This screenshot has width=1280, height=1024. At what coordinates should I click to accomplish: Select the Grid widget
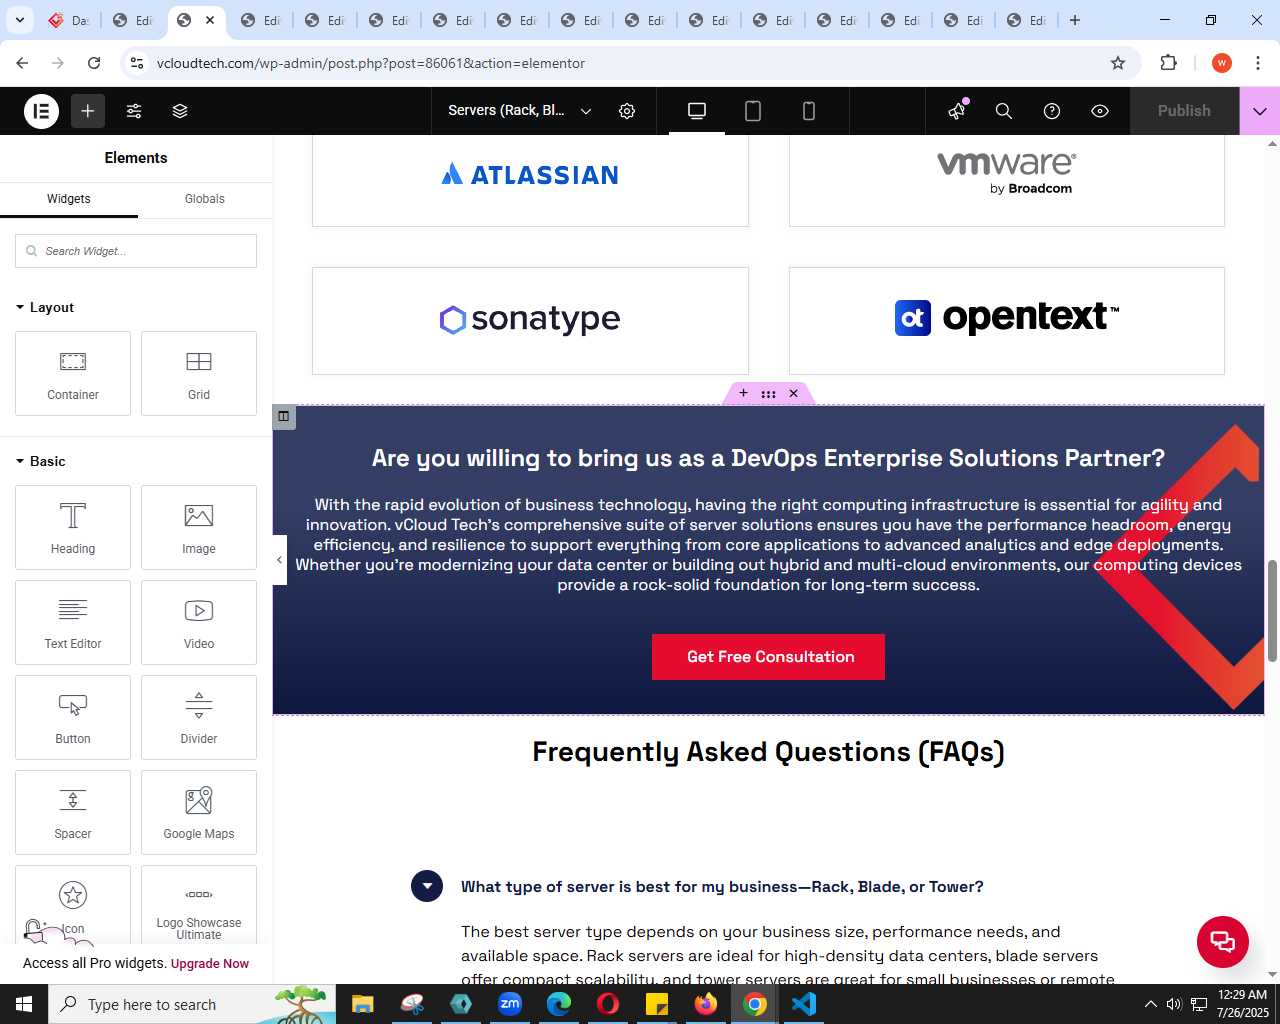[x=199, y=373]
